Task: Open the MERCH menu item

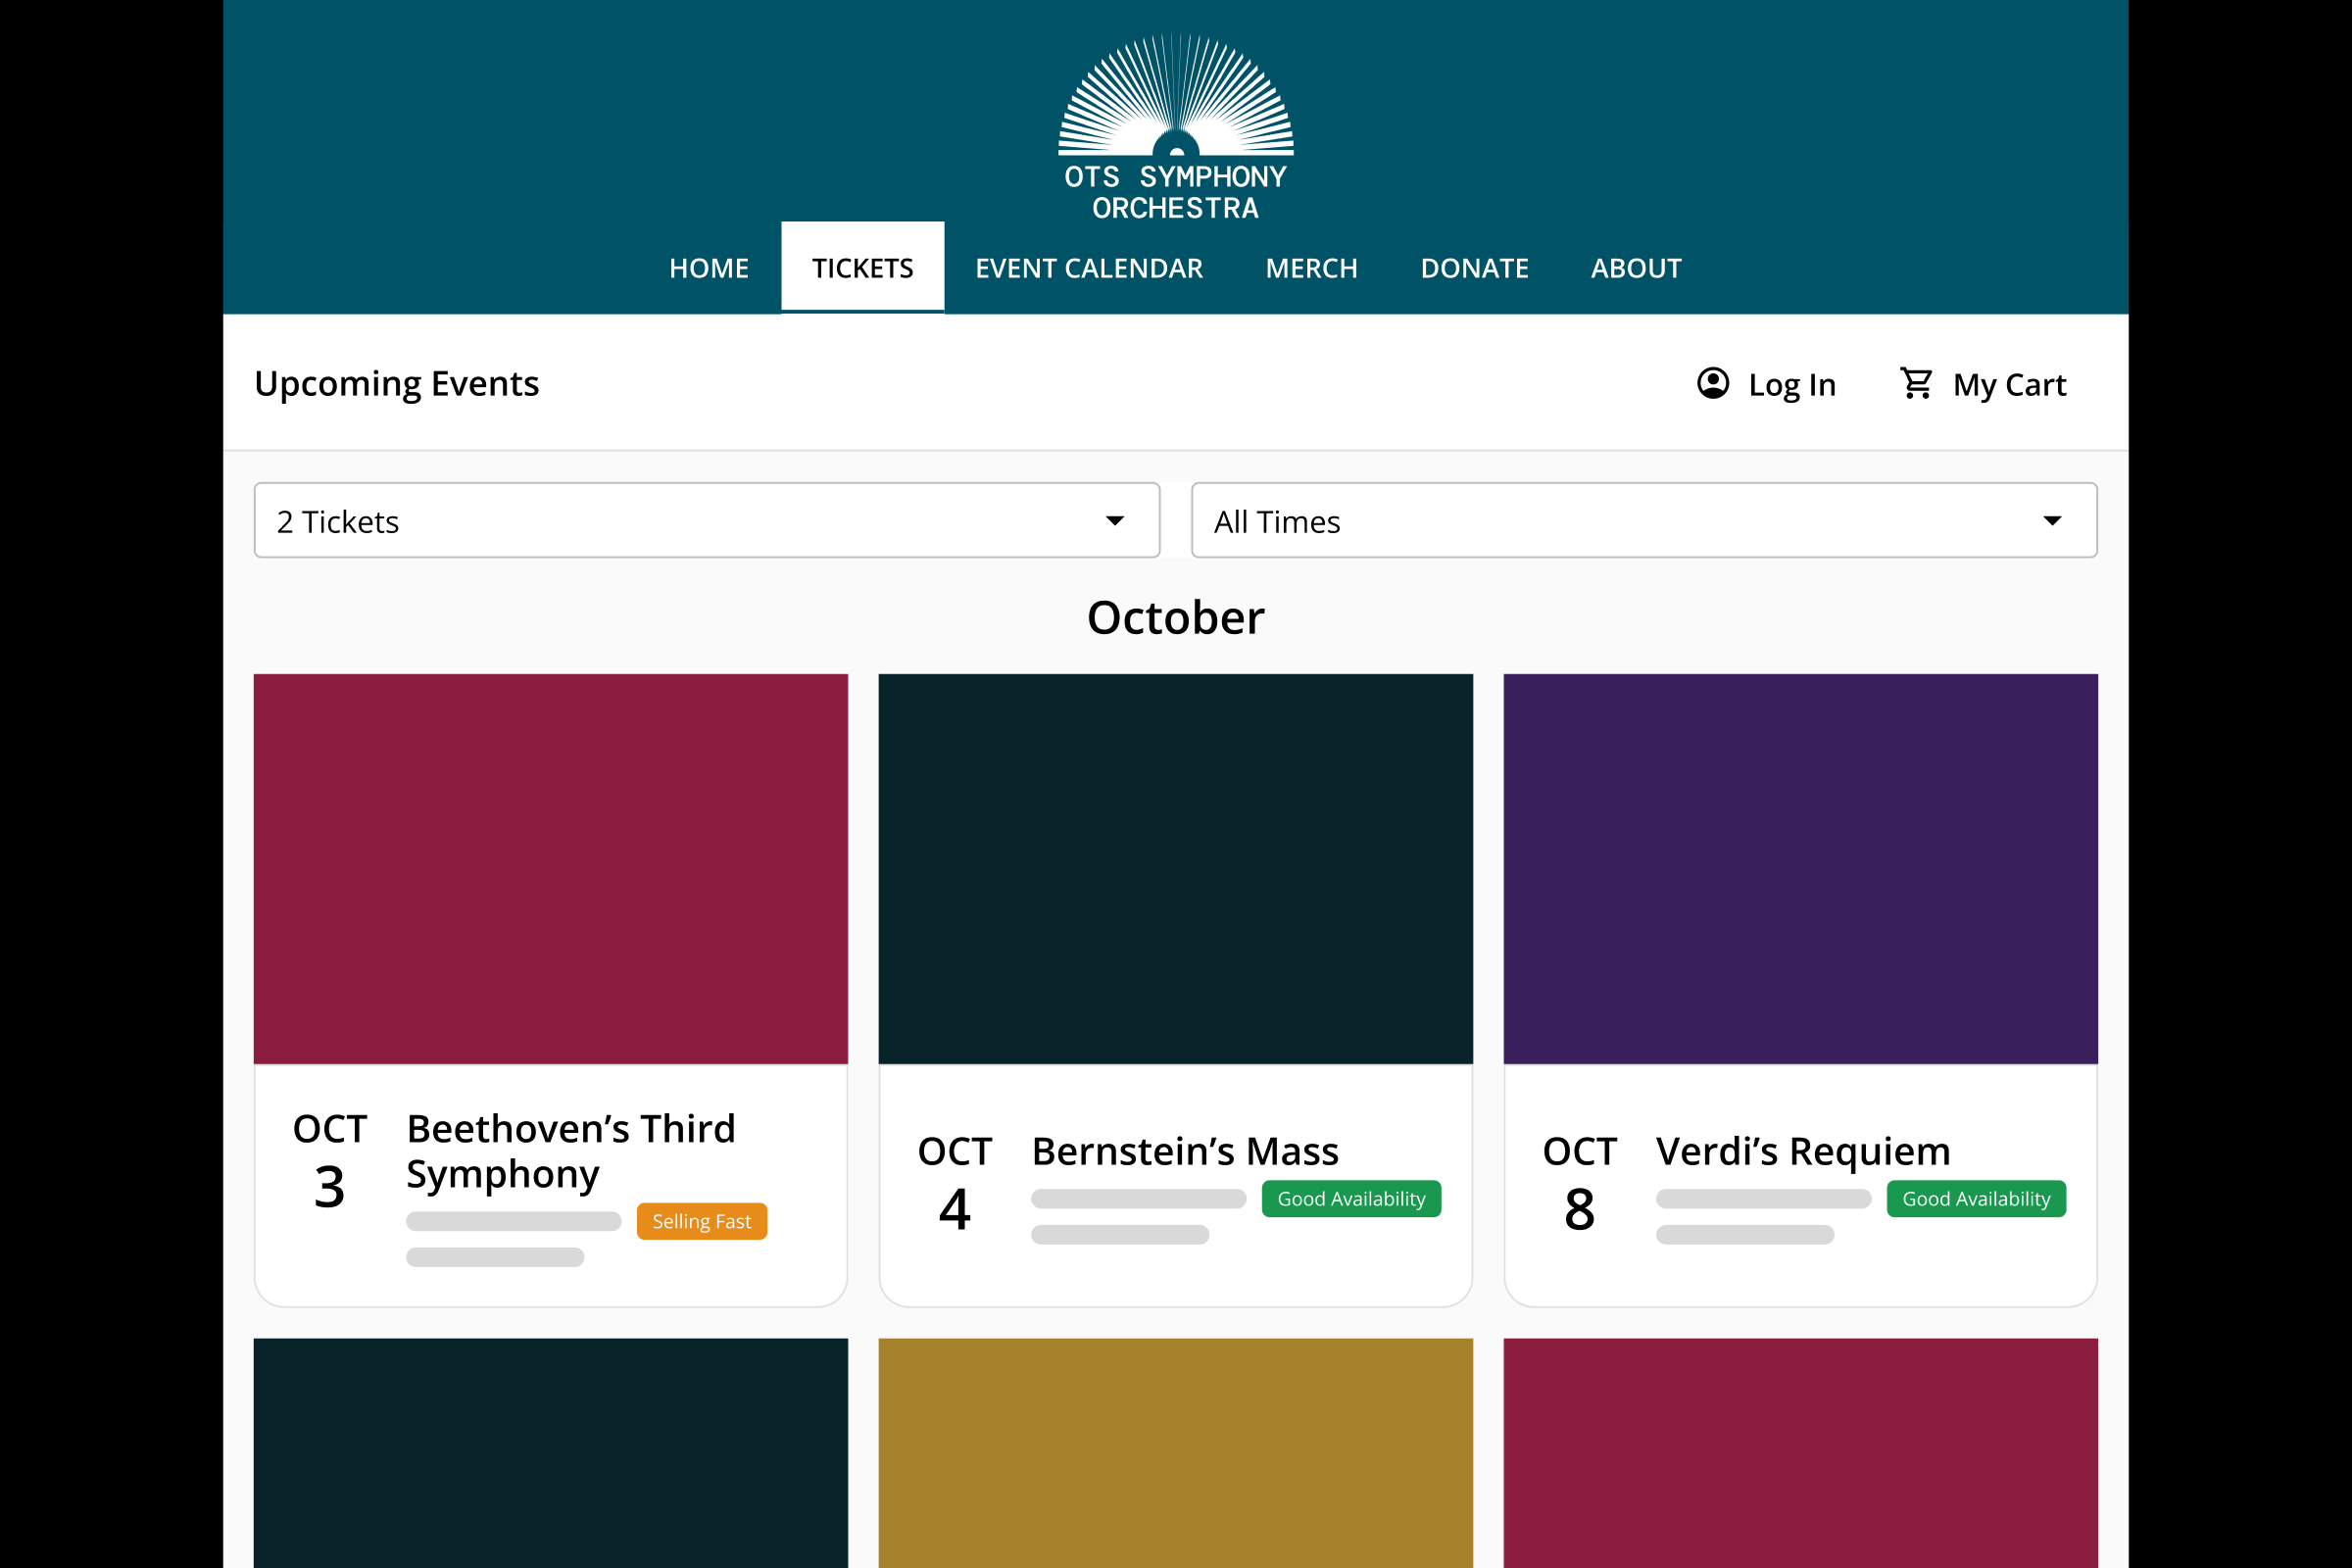Action: click(1312, 268)
